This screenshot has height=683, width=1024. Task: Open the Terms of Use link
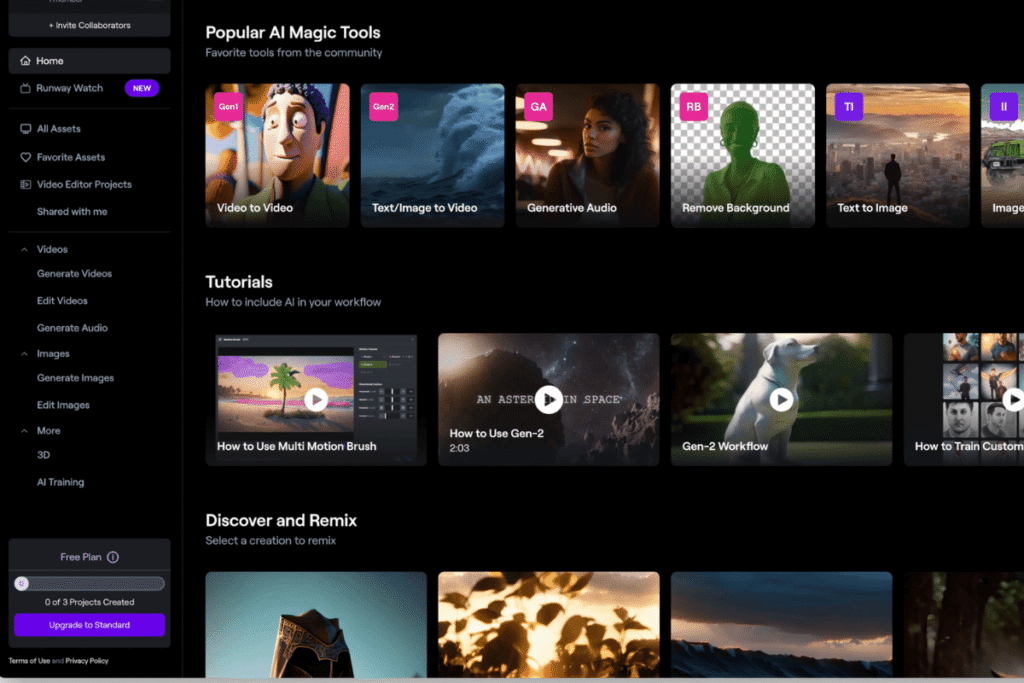coord(29,661)
